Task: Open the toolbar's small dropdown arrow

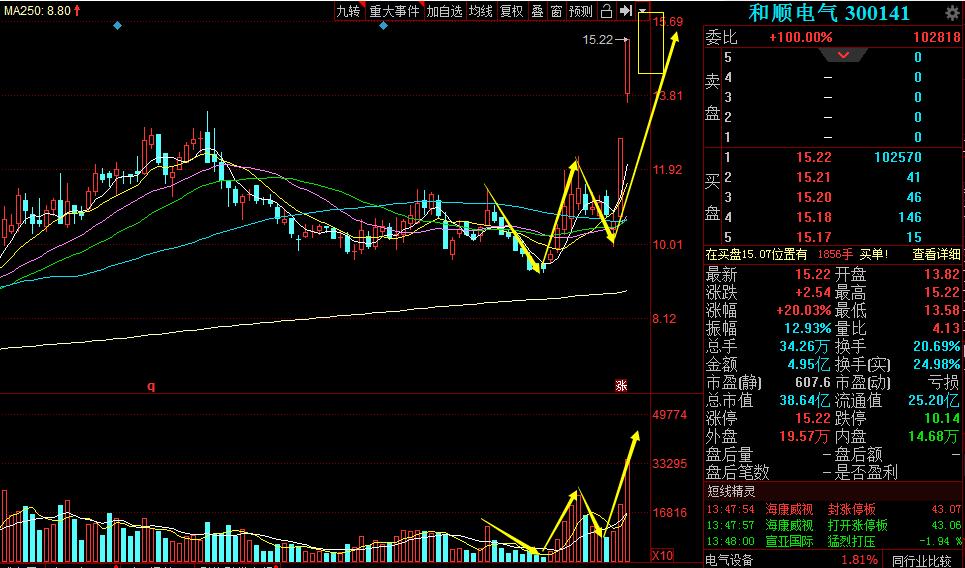Action: click(643, 11)
